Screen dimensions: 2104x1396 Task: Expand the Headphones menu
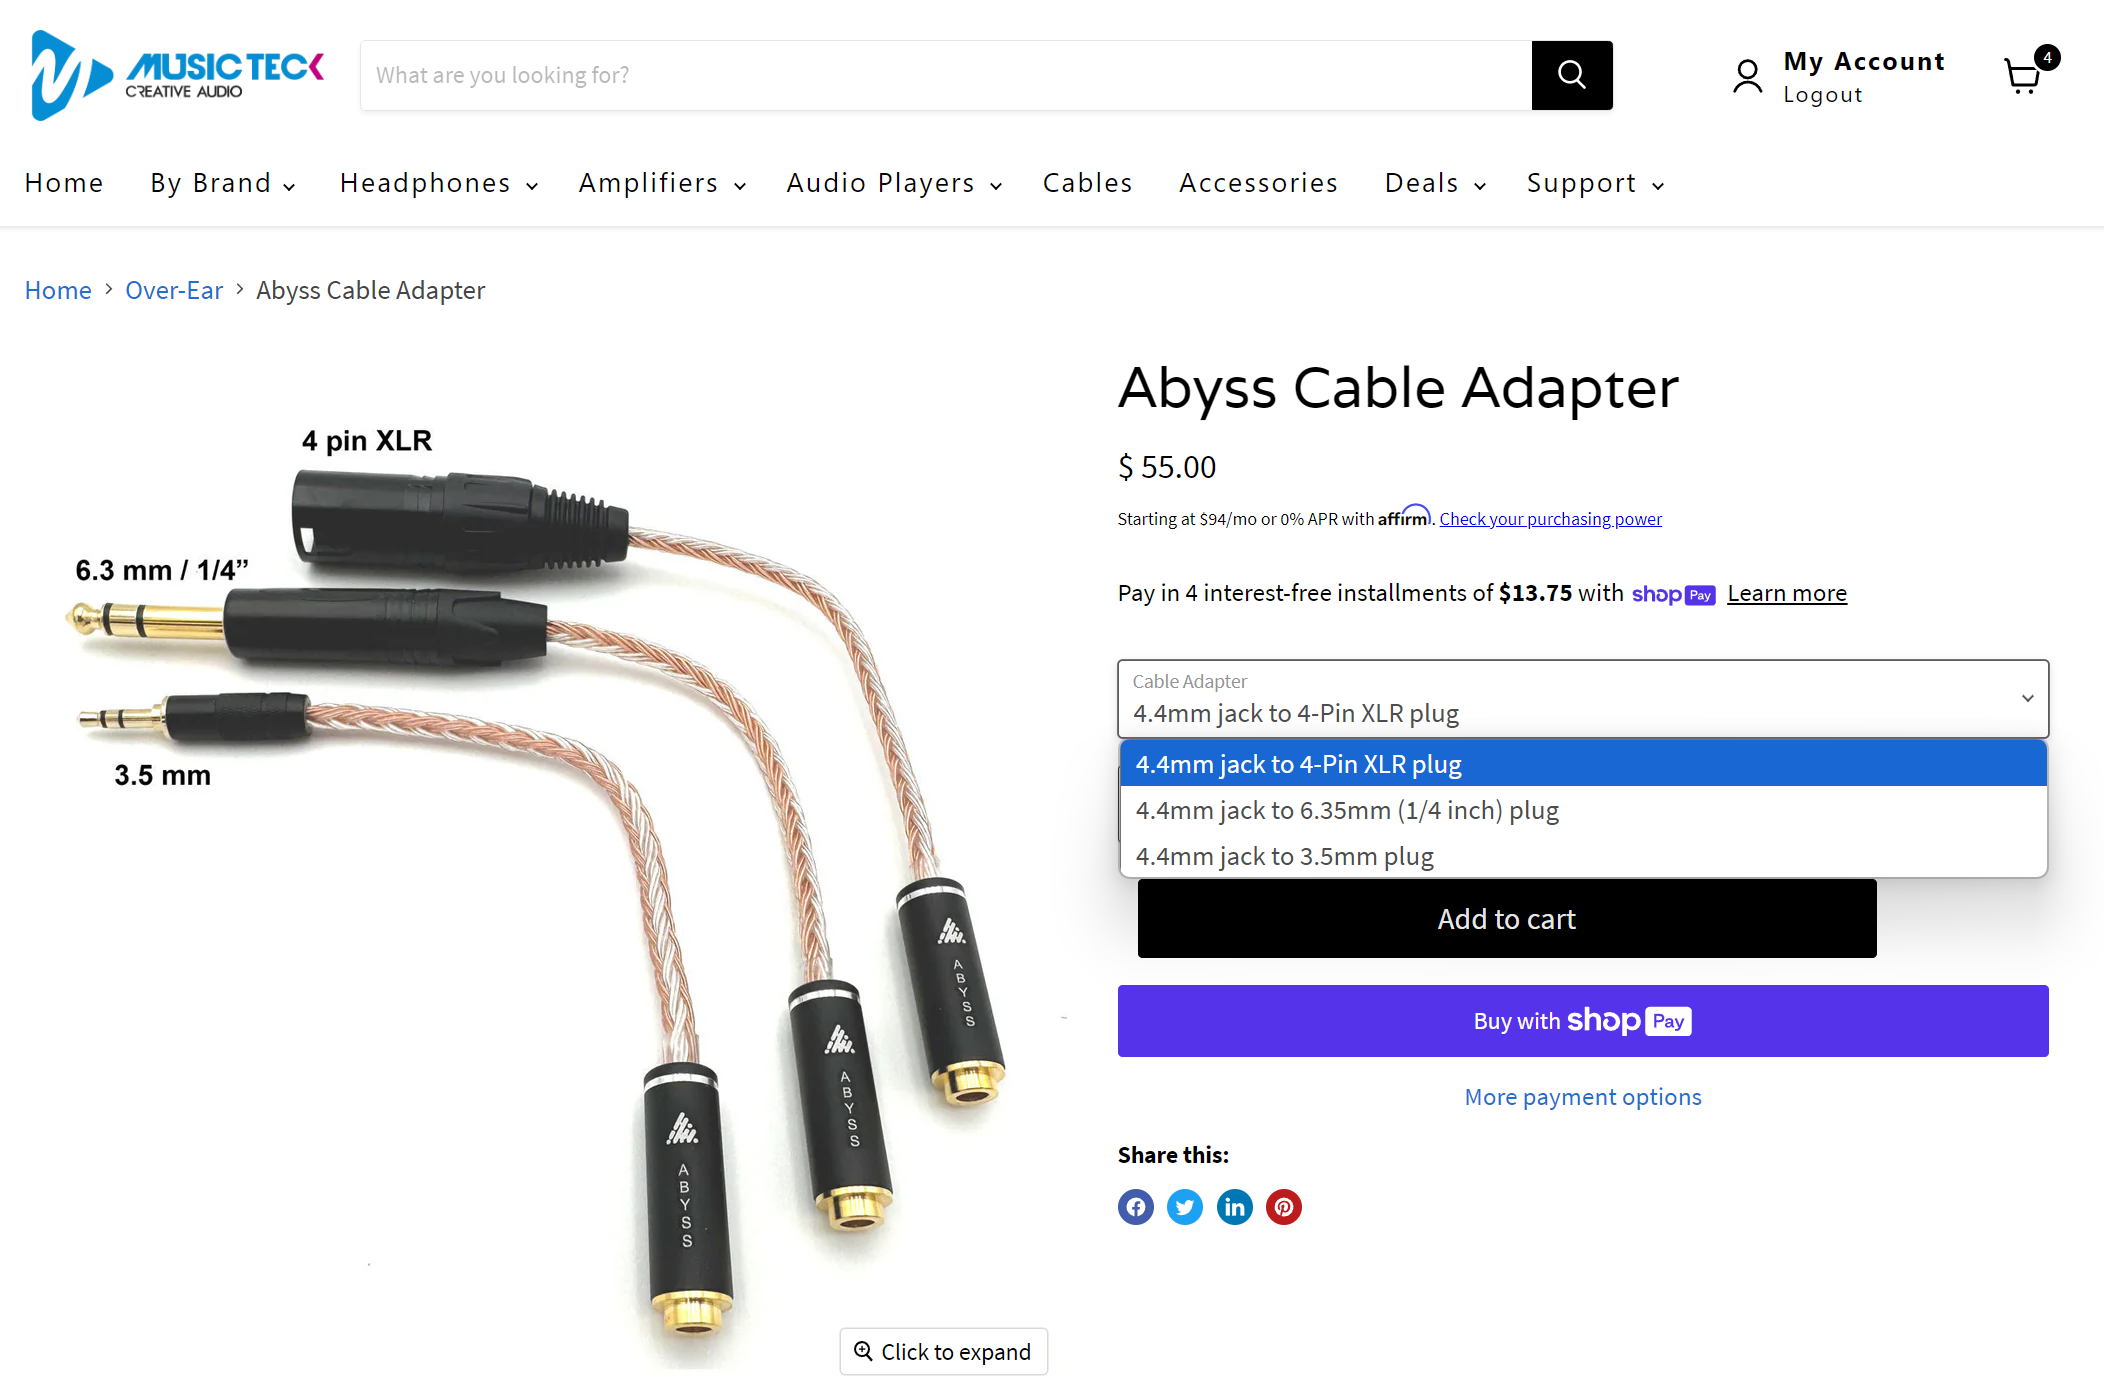pos(439,183)
